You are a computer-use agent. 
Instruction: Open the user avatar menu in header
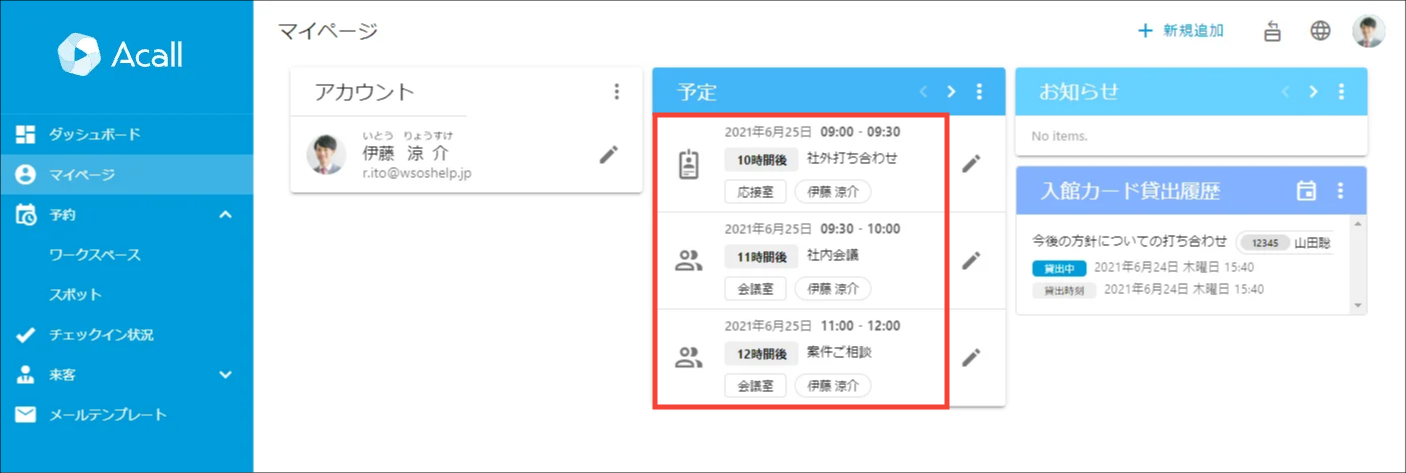tap(1369, 31)
